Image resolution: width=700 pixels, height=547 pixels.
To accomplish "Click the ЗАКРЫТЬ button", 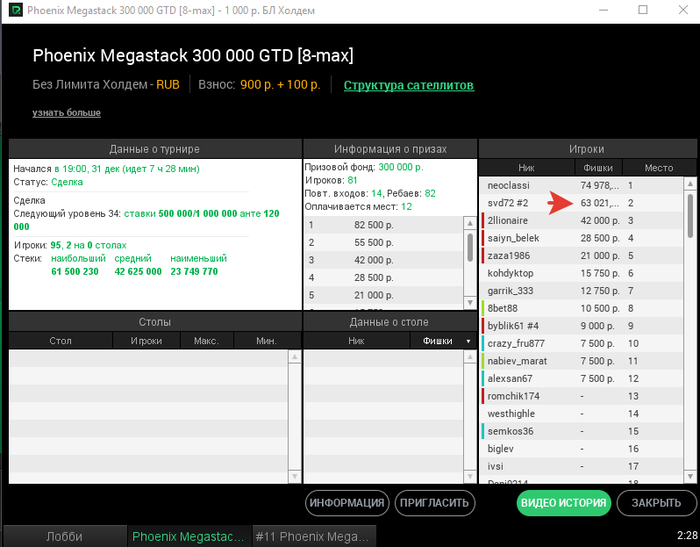I will pos(656,503).
